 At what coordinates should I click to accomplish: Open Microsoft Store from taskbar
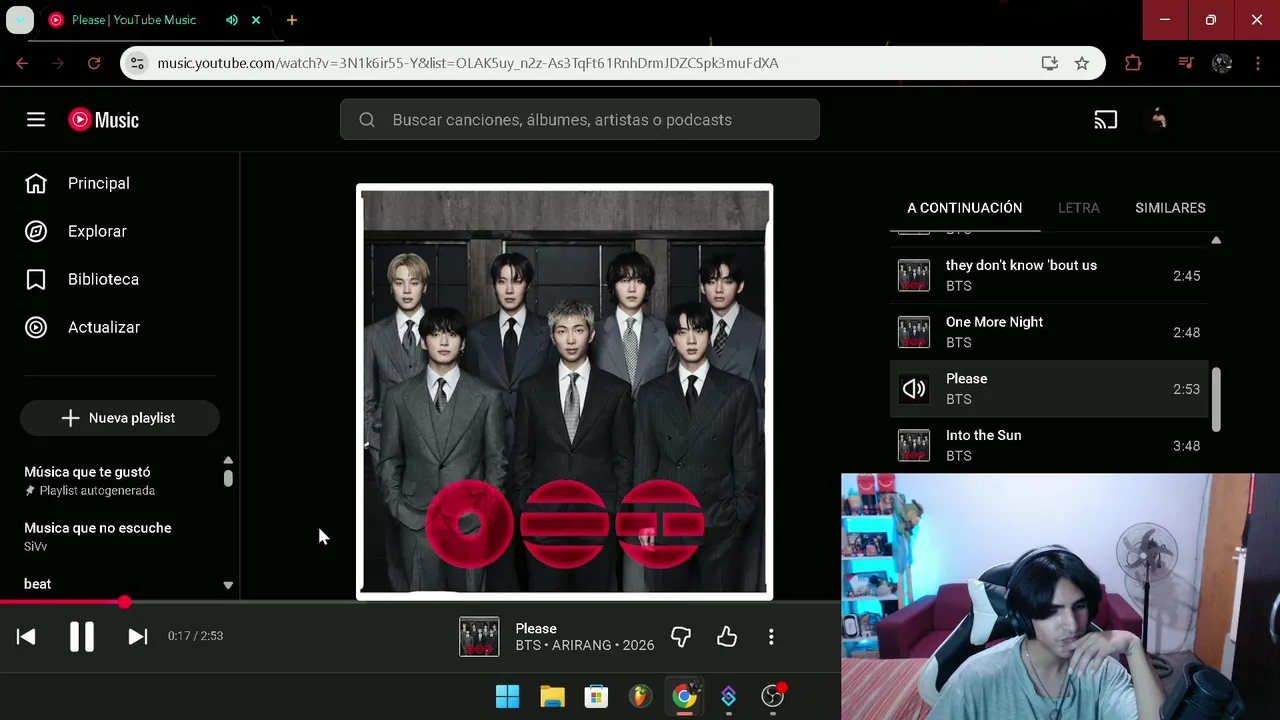click(596, 696)
